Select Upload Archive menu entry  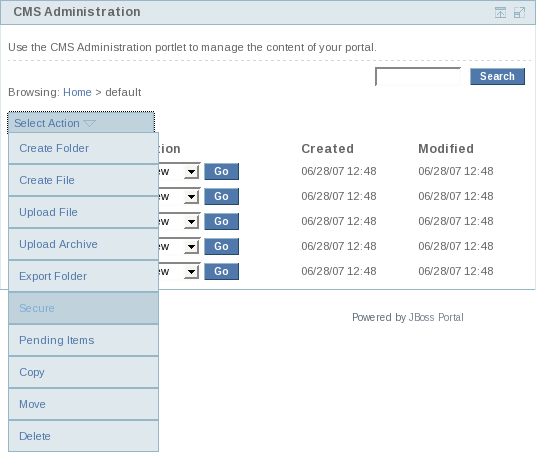83,244
